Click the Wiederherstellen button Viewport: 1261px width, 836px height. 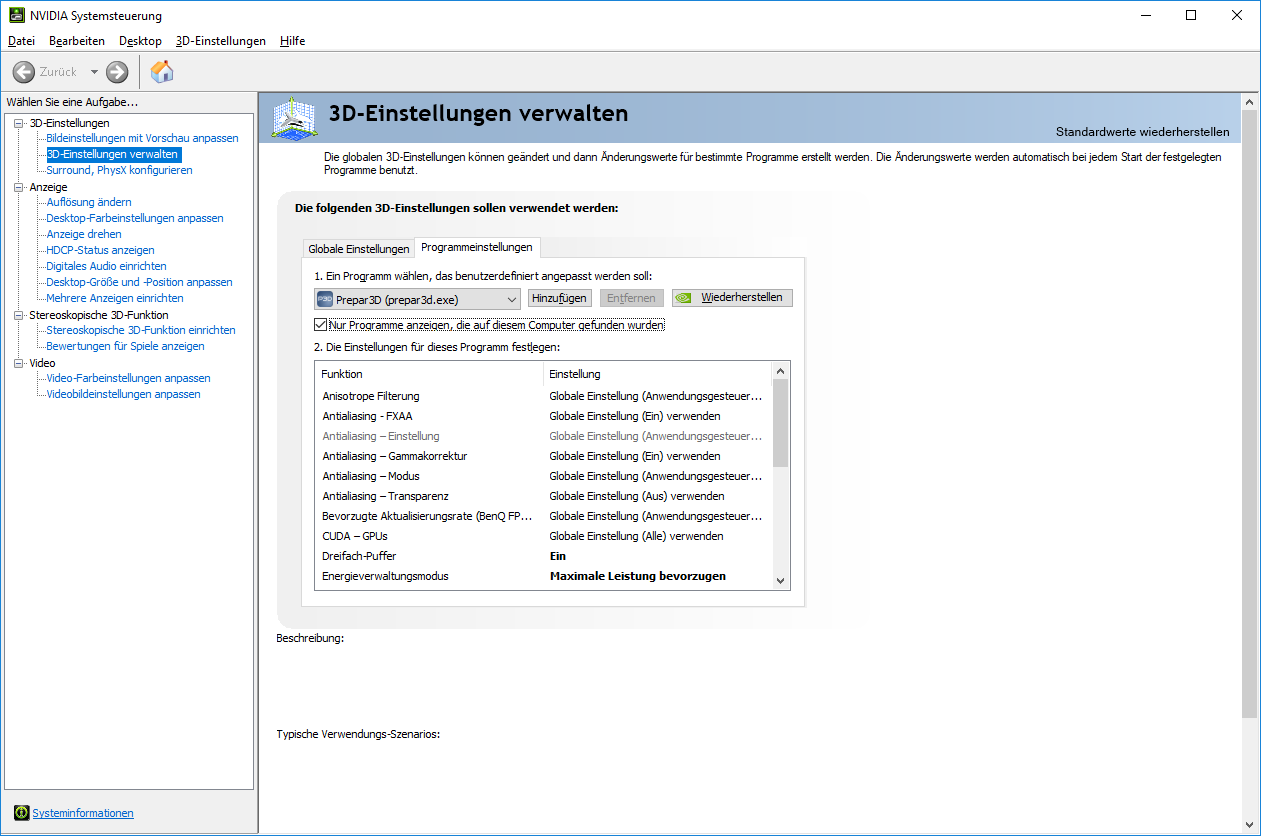(732, 298)
